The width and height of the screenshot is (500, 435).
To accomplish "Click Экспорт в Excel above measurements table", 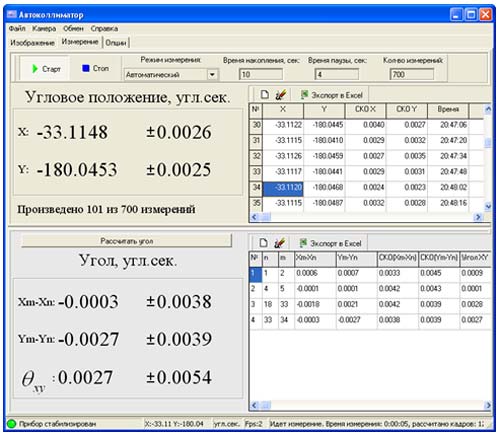I will click(x=332, y=95).
